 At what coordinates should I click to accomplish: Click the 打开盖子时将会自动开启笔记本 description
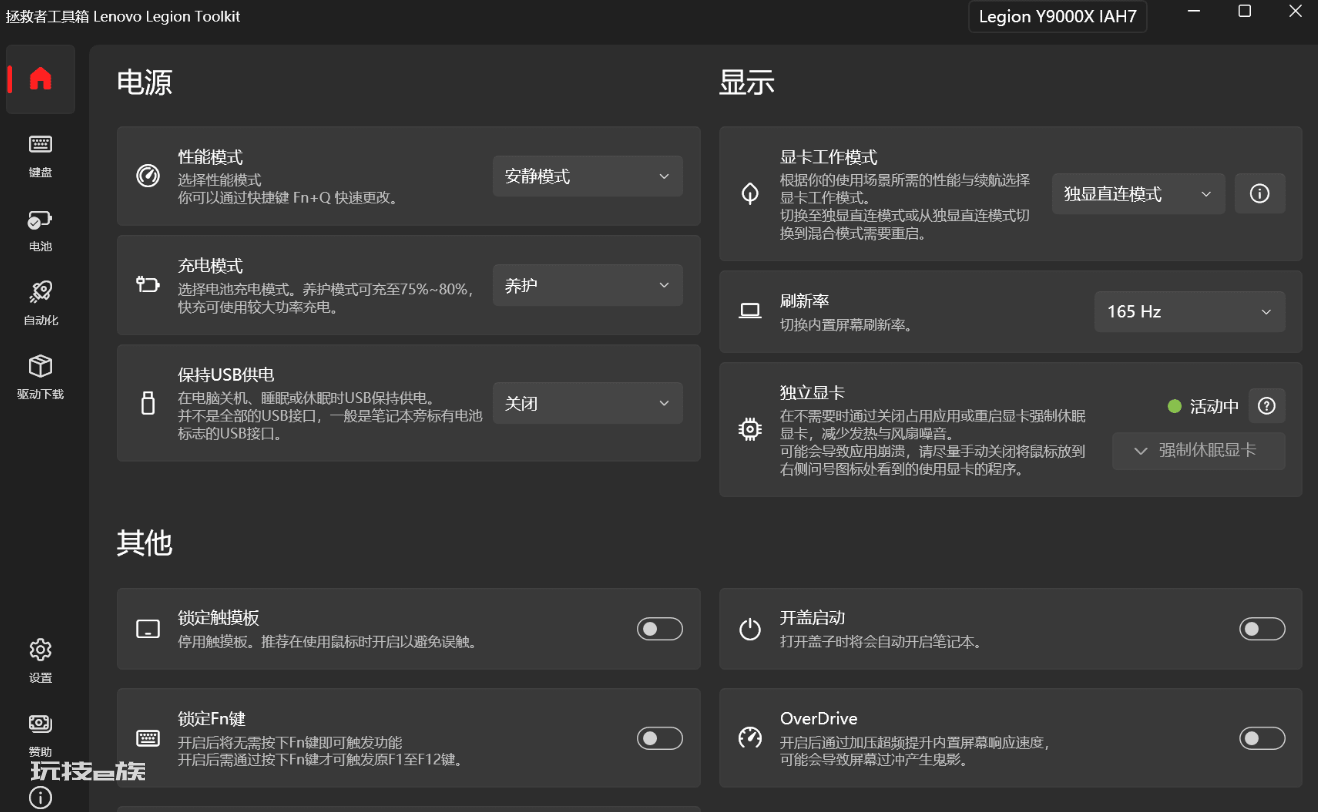coord(880,641)
